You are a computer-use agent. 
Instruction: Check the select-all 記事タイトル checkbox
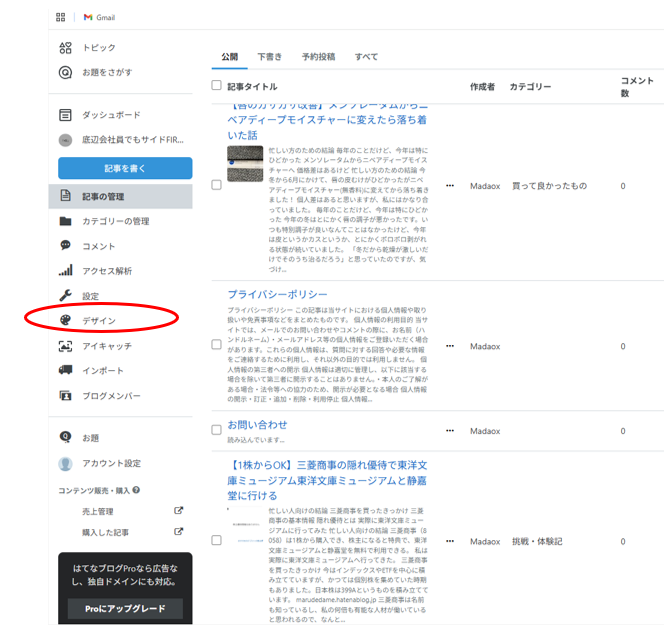point(217,85)
